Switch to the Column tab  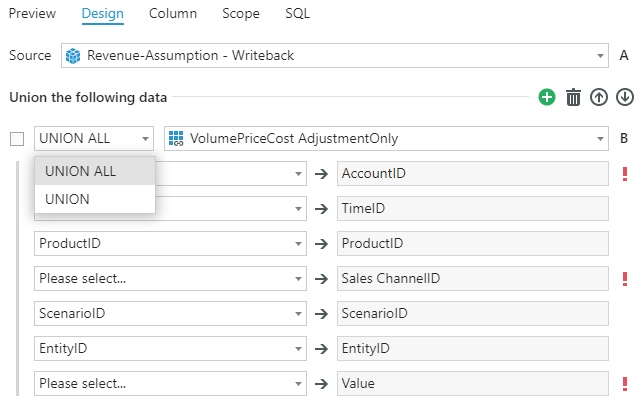point(172,14)
